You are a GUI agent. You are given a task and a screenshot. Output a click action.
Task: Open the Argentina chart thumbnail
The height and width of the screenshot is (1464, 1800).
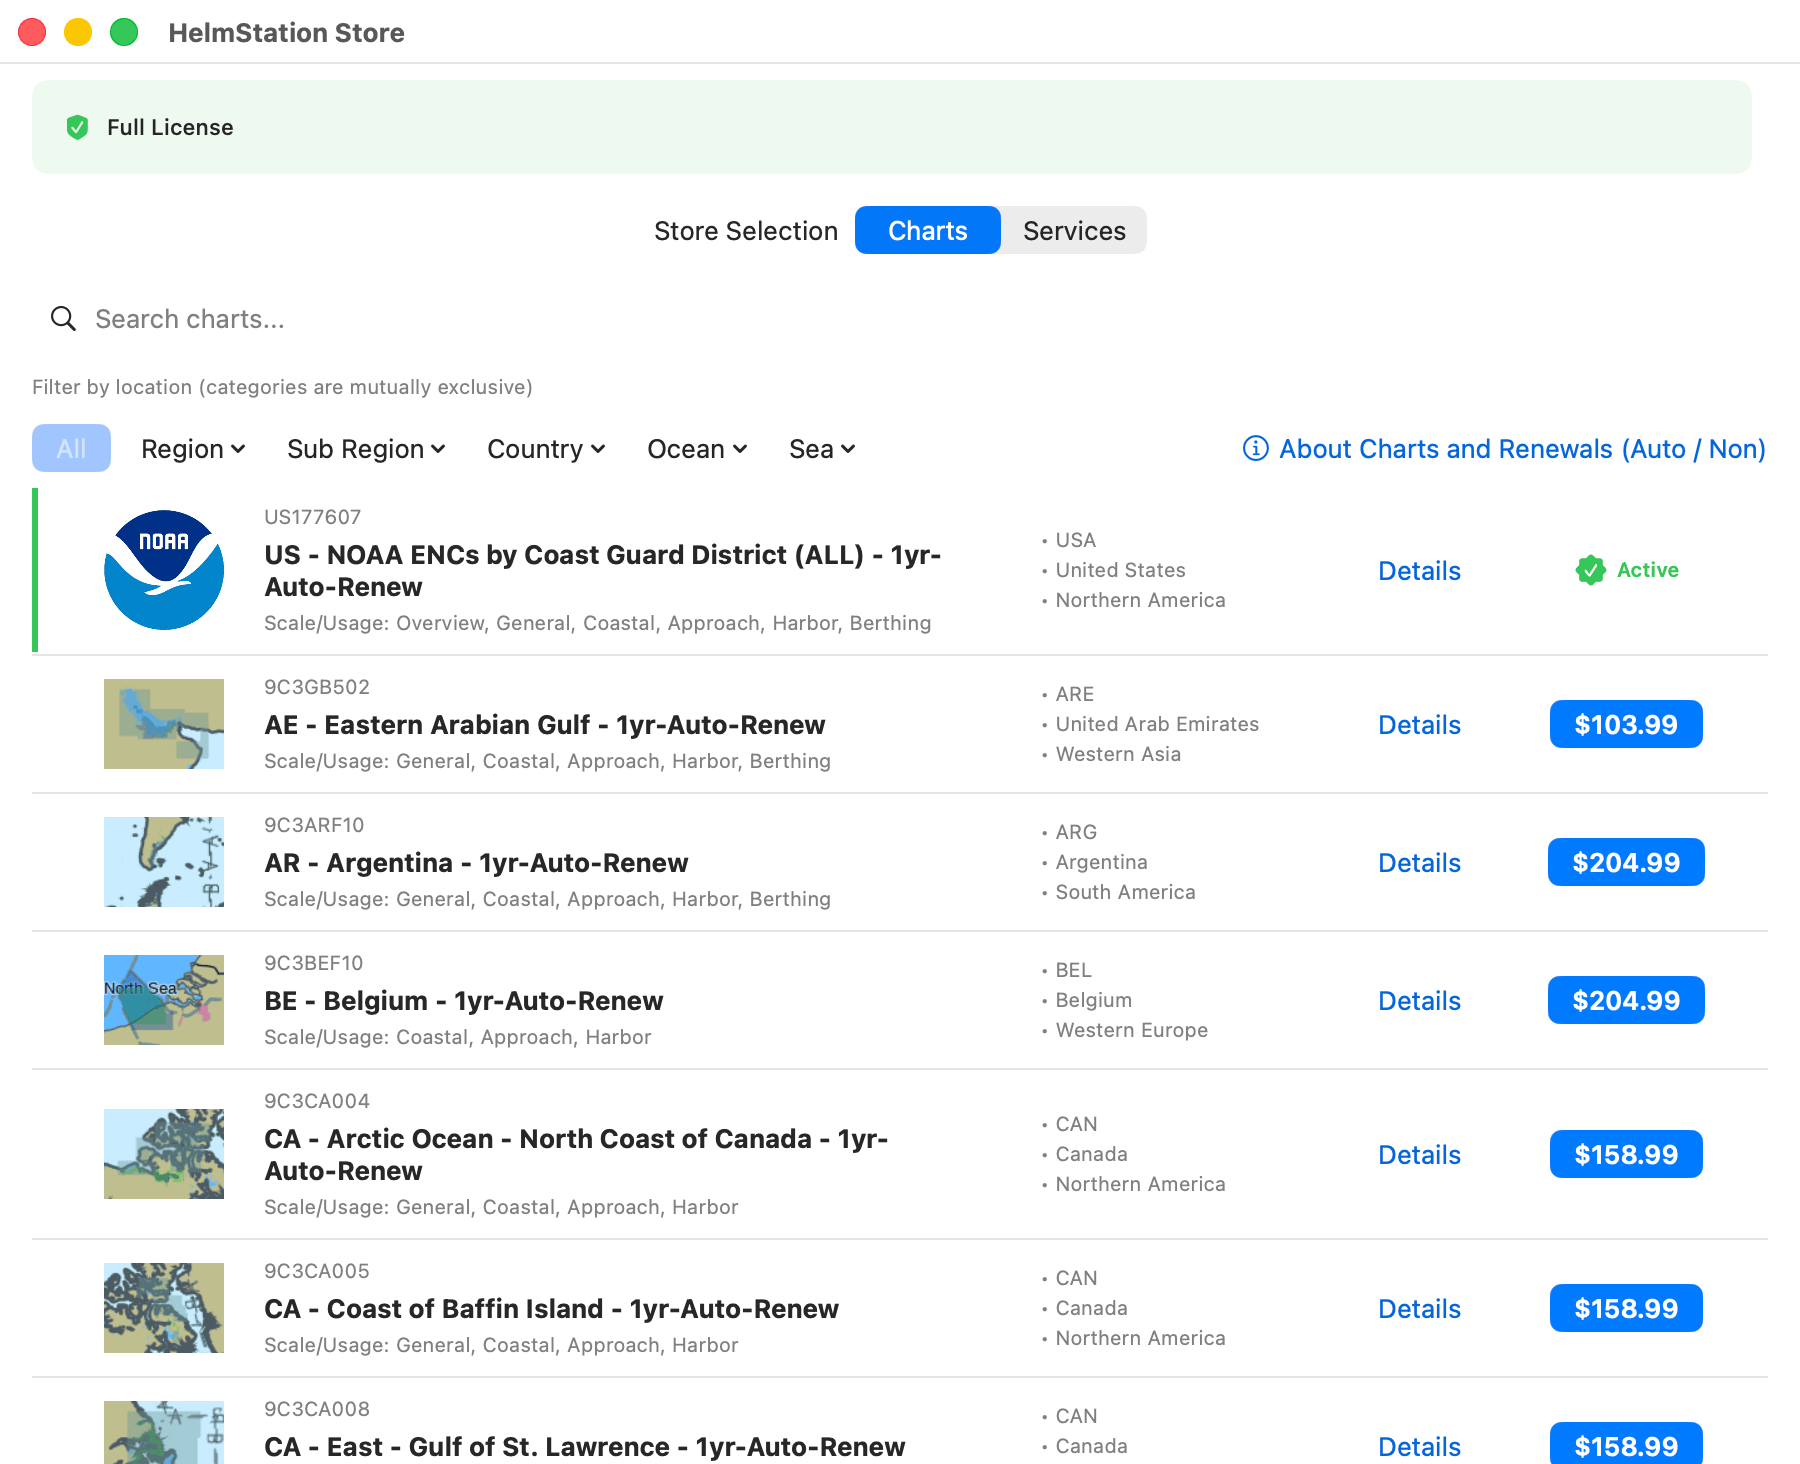(164, 862)
